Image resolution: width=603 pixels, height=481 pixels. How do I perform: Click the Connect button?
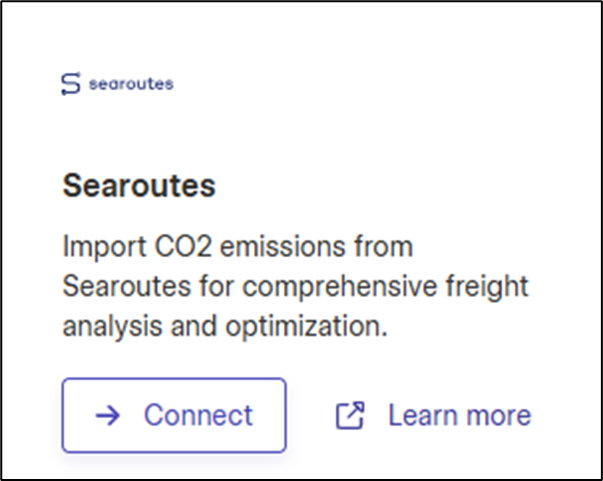pyautogui.click(x=174, y=415)
